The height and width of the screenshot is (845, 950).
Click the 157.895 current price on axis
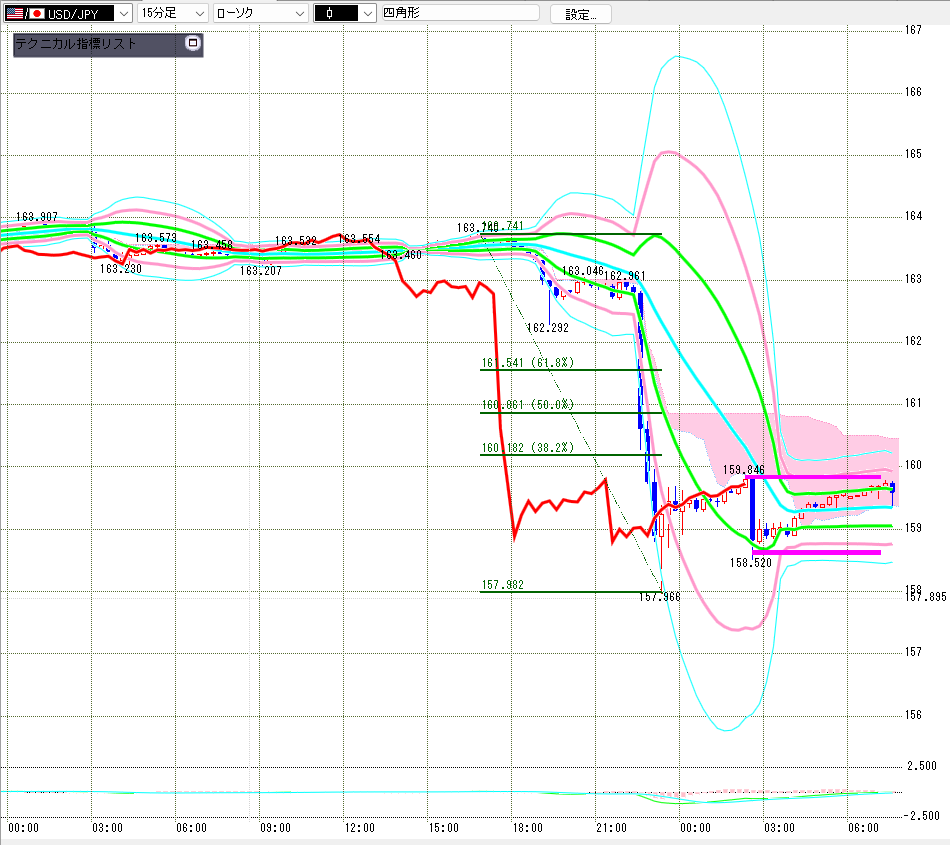point(925,597)
